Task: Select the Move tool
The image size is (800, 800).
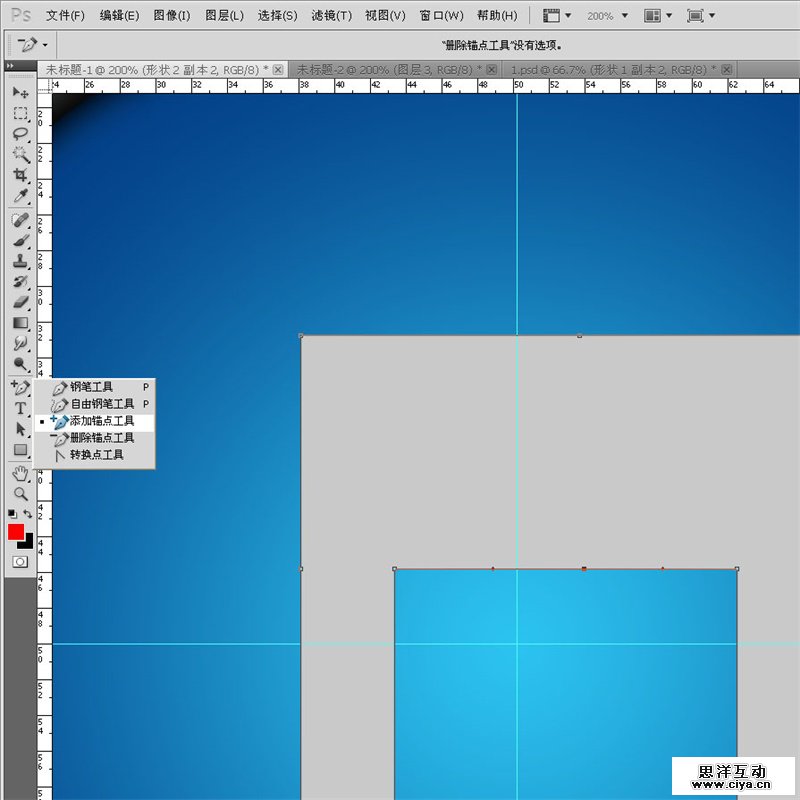Action: point(20,92)
